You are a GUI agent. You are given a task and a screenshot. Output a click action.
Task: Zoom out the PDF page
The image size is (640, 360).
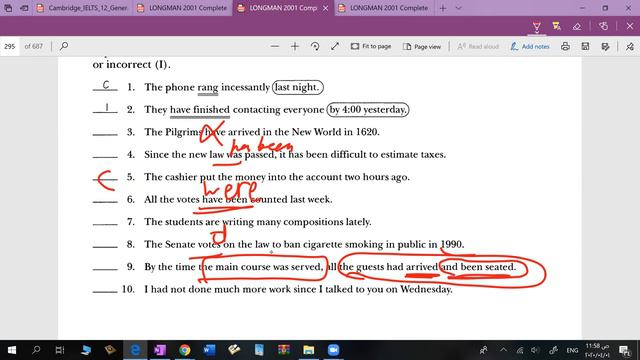click(x=275, y=47)
